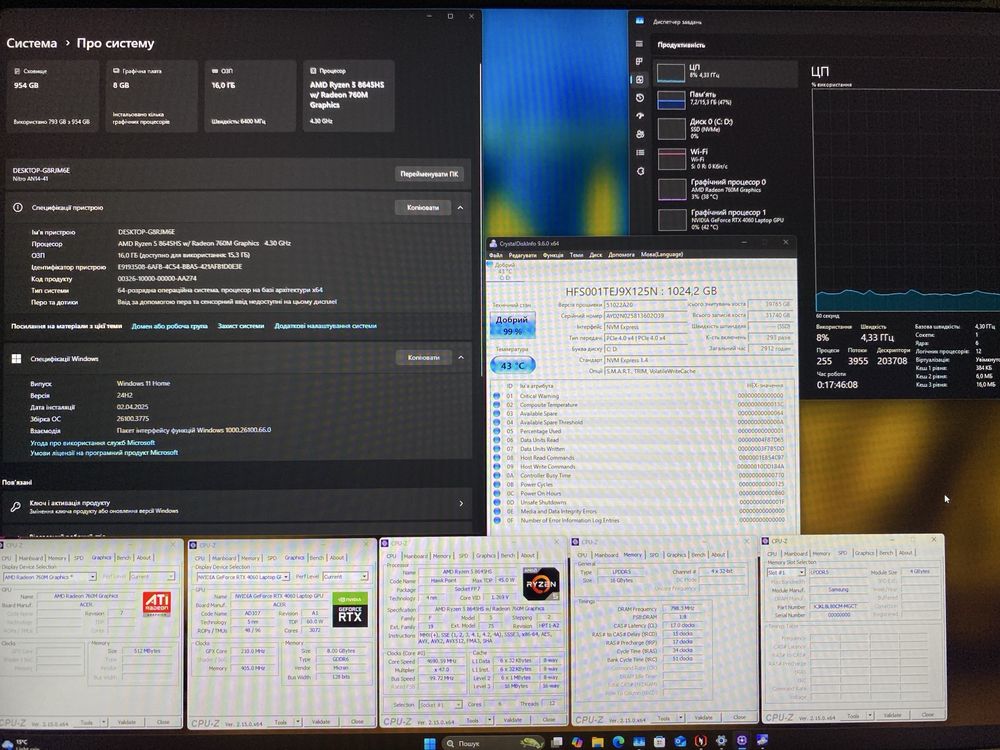Open Processes page icon in Task Manager sidebar
The image size is (1000, 750).
[x=639, y=61]
